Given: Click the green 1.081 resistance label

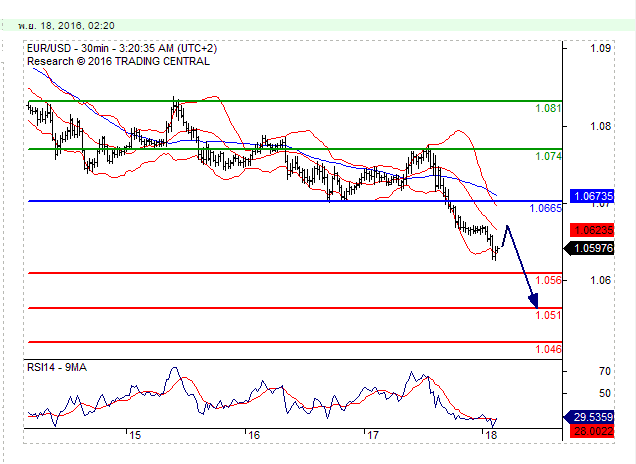Looking at the screenshot, I should [x=548, y=108].
